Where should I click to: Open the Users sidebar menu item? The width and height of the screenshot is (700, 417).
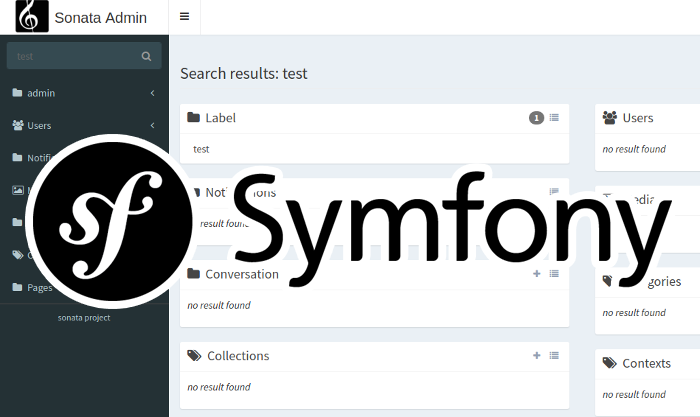tap(39, 126)
